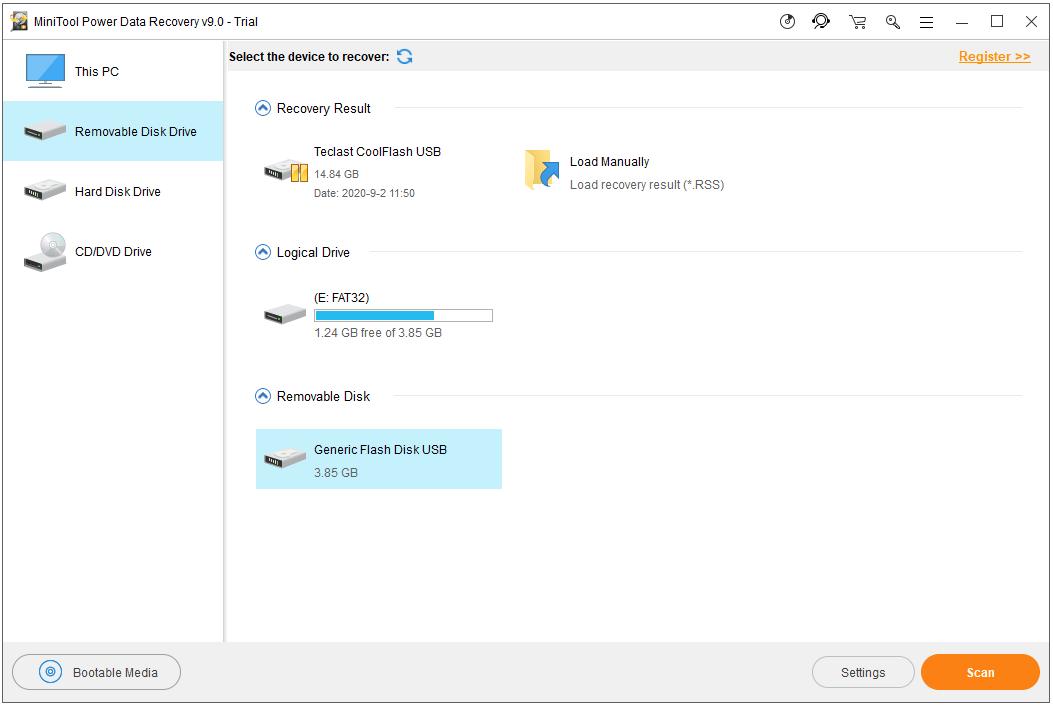This screenshot has height=706, width=1053.
Task: Click the 14.84 GB size text
Action: 336,174
